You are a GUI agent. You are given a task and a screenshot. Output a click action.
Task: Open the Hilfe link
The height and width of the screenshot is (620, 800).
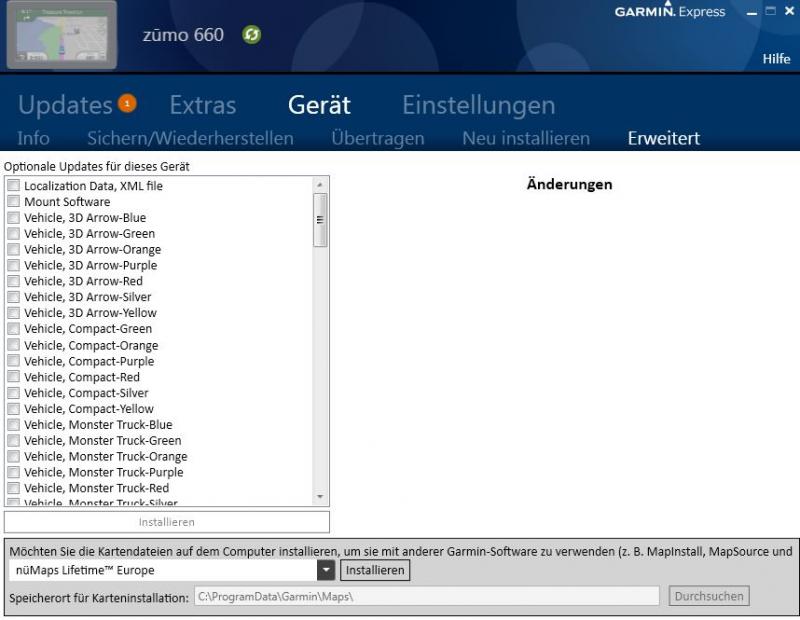(776, 59)
